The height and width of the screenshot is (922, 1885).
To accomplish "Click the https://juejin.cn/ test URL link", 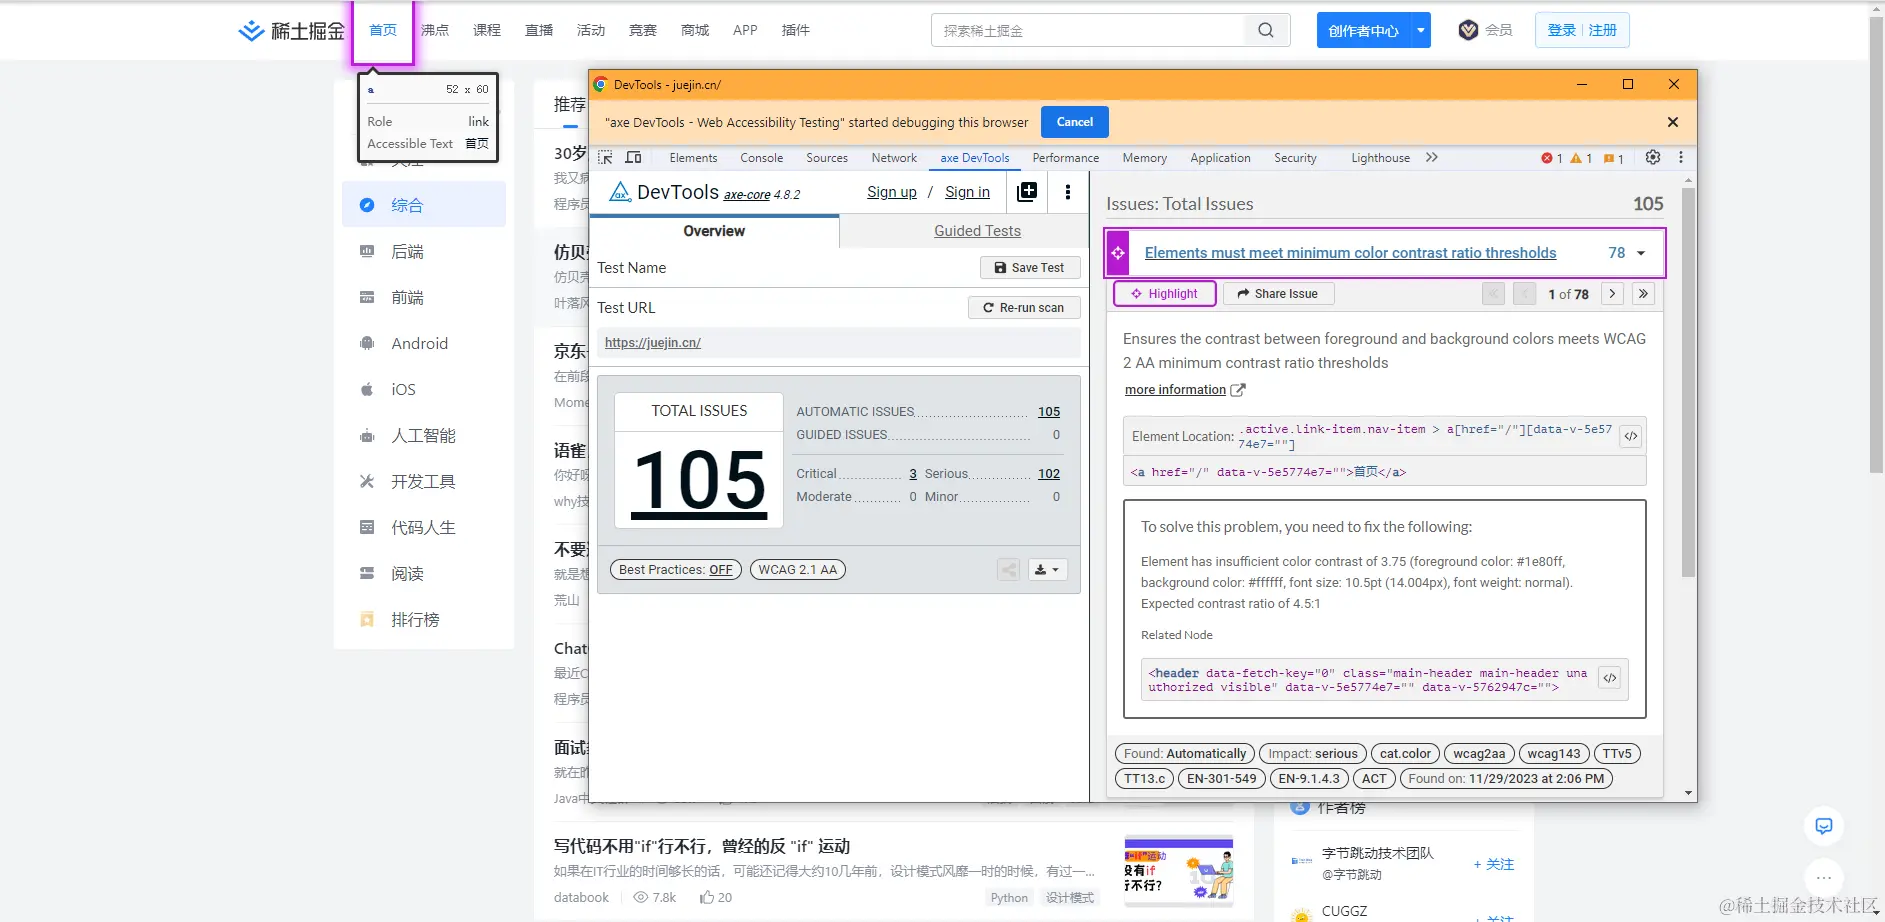I will click(x=653, y=343).
